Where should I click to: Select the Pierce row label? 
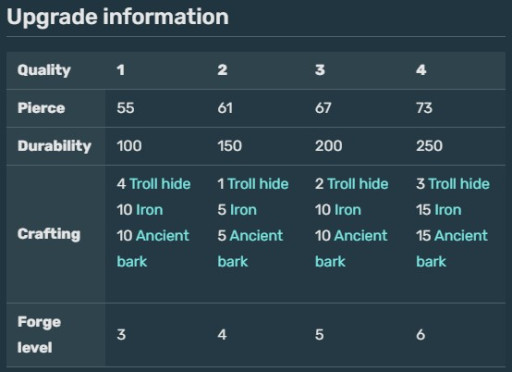[x=41, y=108]
